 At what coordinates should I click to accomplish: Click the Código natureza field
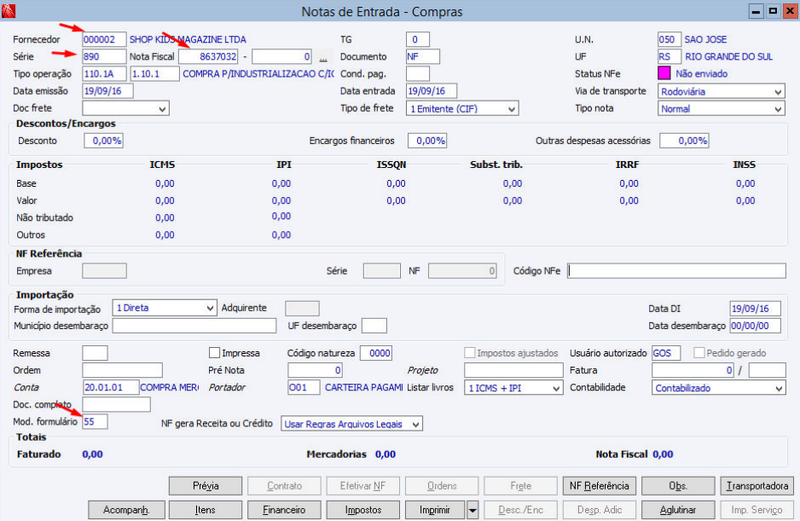pos(376,353)
